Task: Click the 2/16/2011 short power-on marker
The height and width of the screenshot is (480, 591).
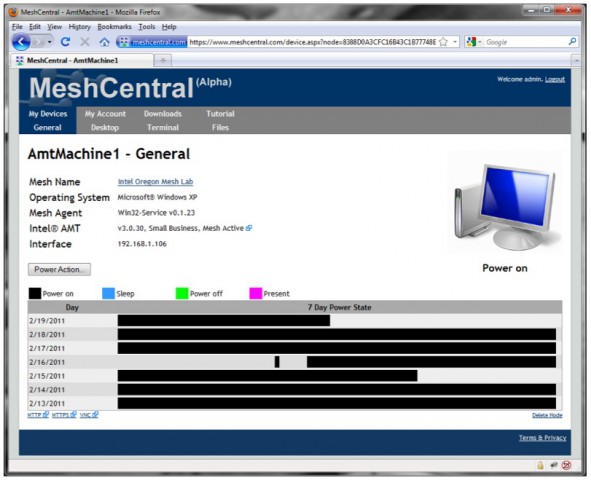Action: [x=277, y=362]
